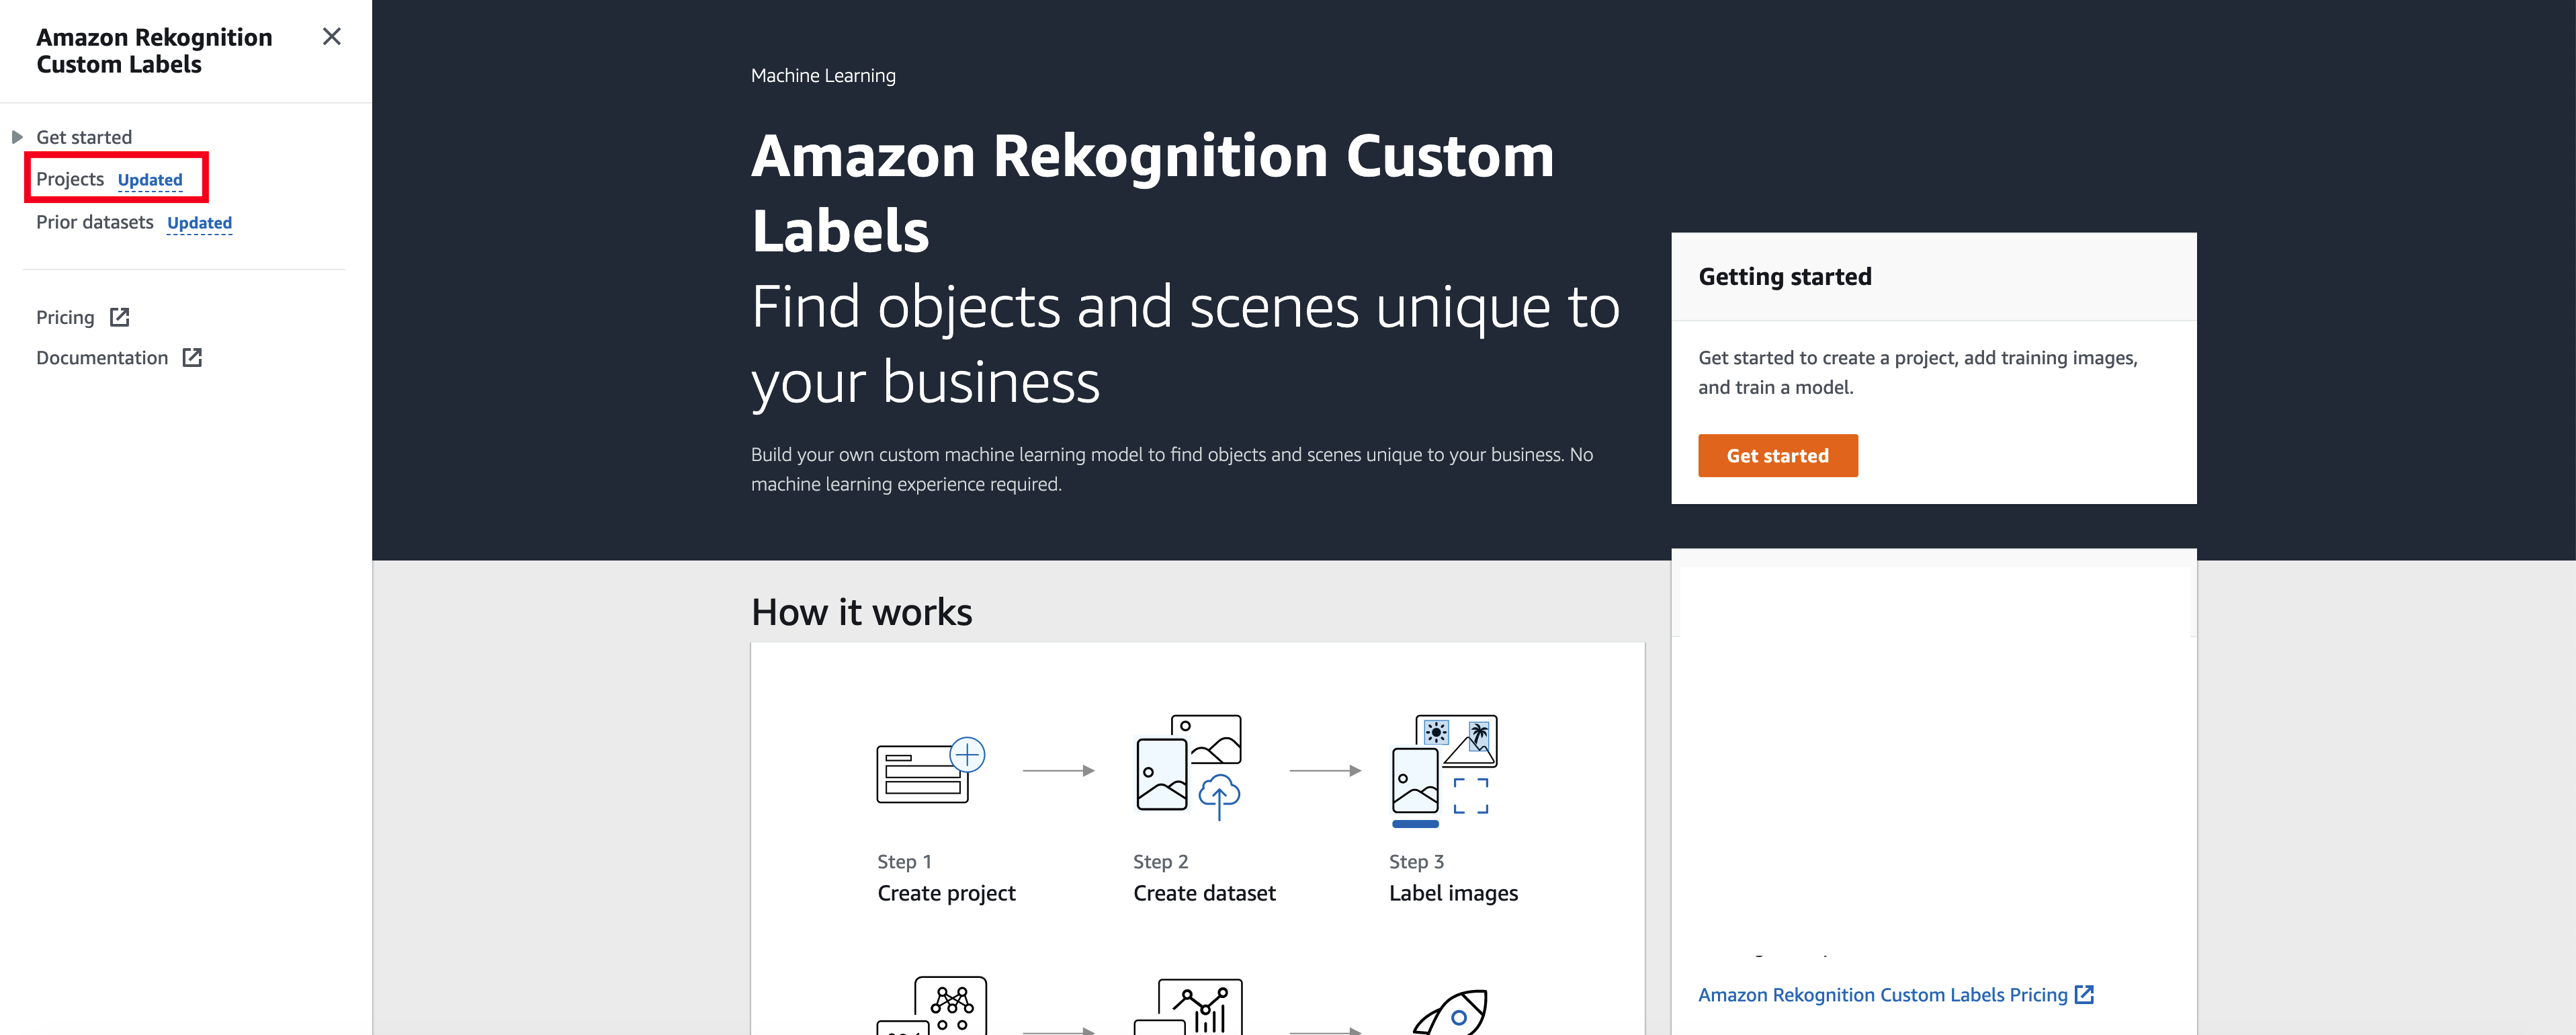2576x1035 pixels.
Task: Click the Step 1 Create project icon
Action: click(930, 769)
